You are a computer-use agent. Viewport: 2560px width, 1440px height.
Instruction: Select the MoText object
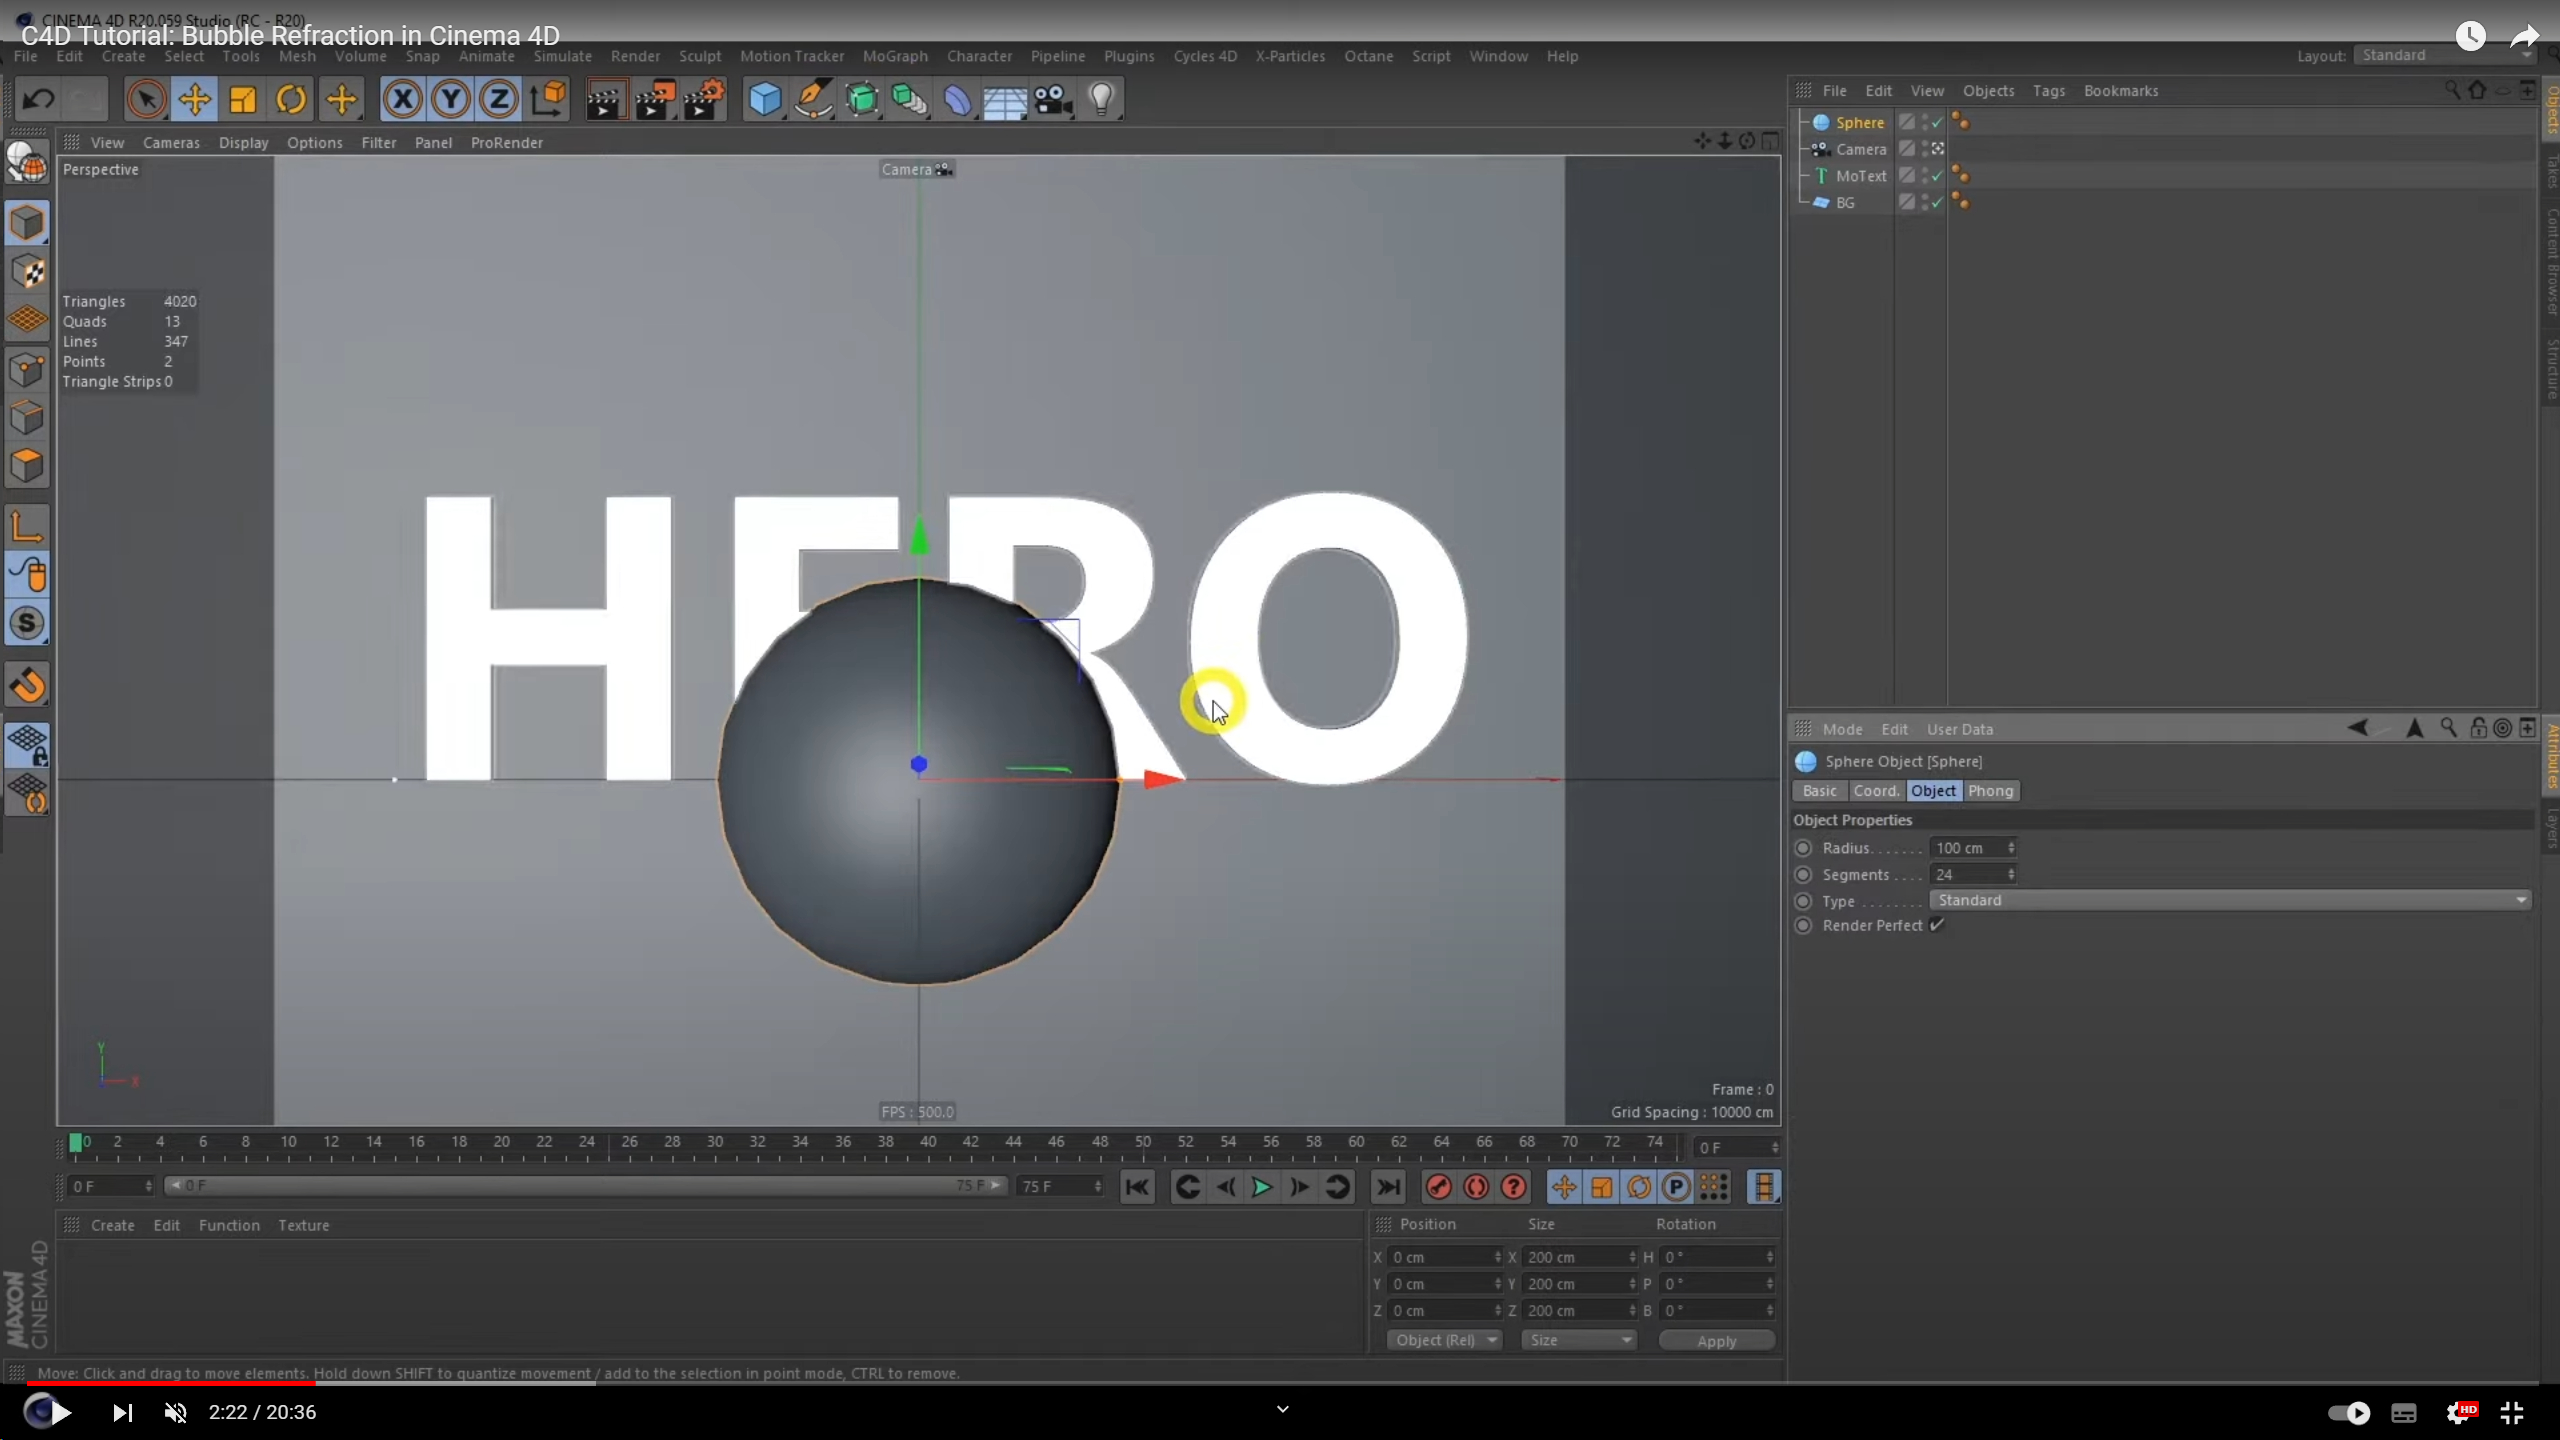coord(1861,176)
